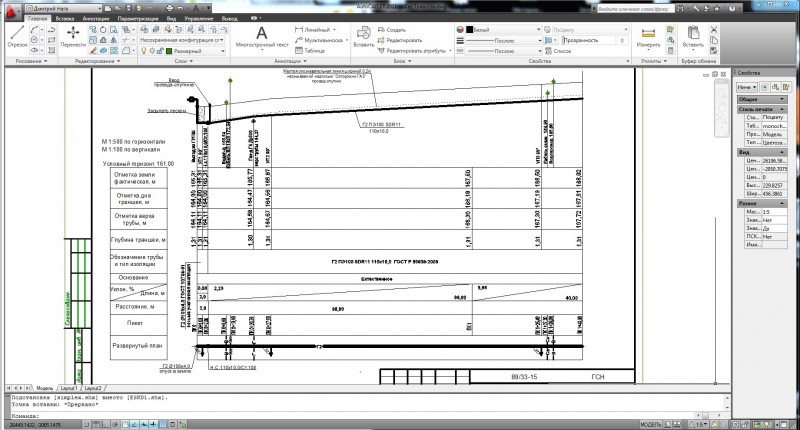Click the green Размерный layer color swatch
Viewport: 800px width, 430px height.
point(169,51)
